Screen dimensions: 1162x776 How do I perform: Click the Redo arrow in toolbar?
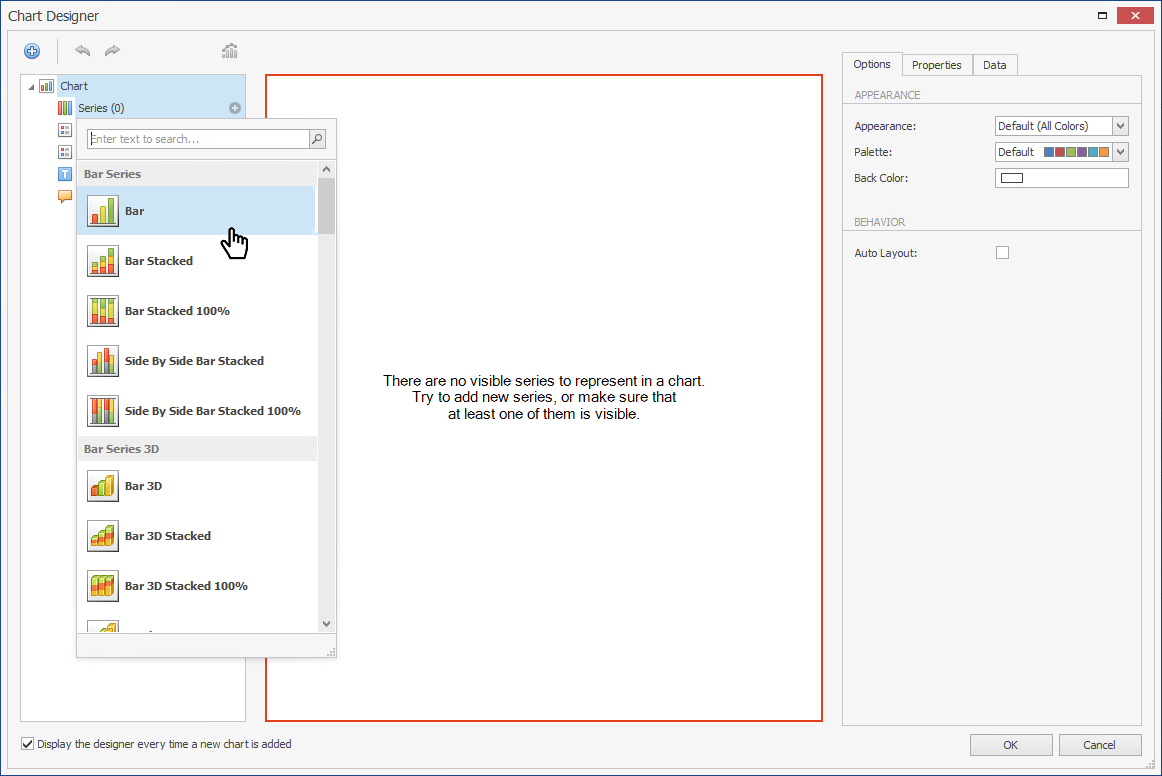[112, 51]
